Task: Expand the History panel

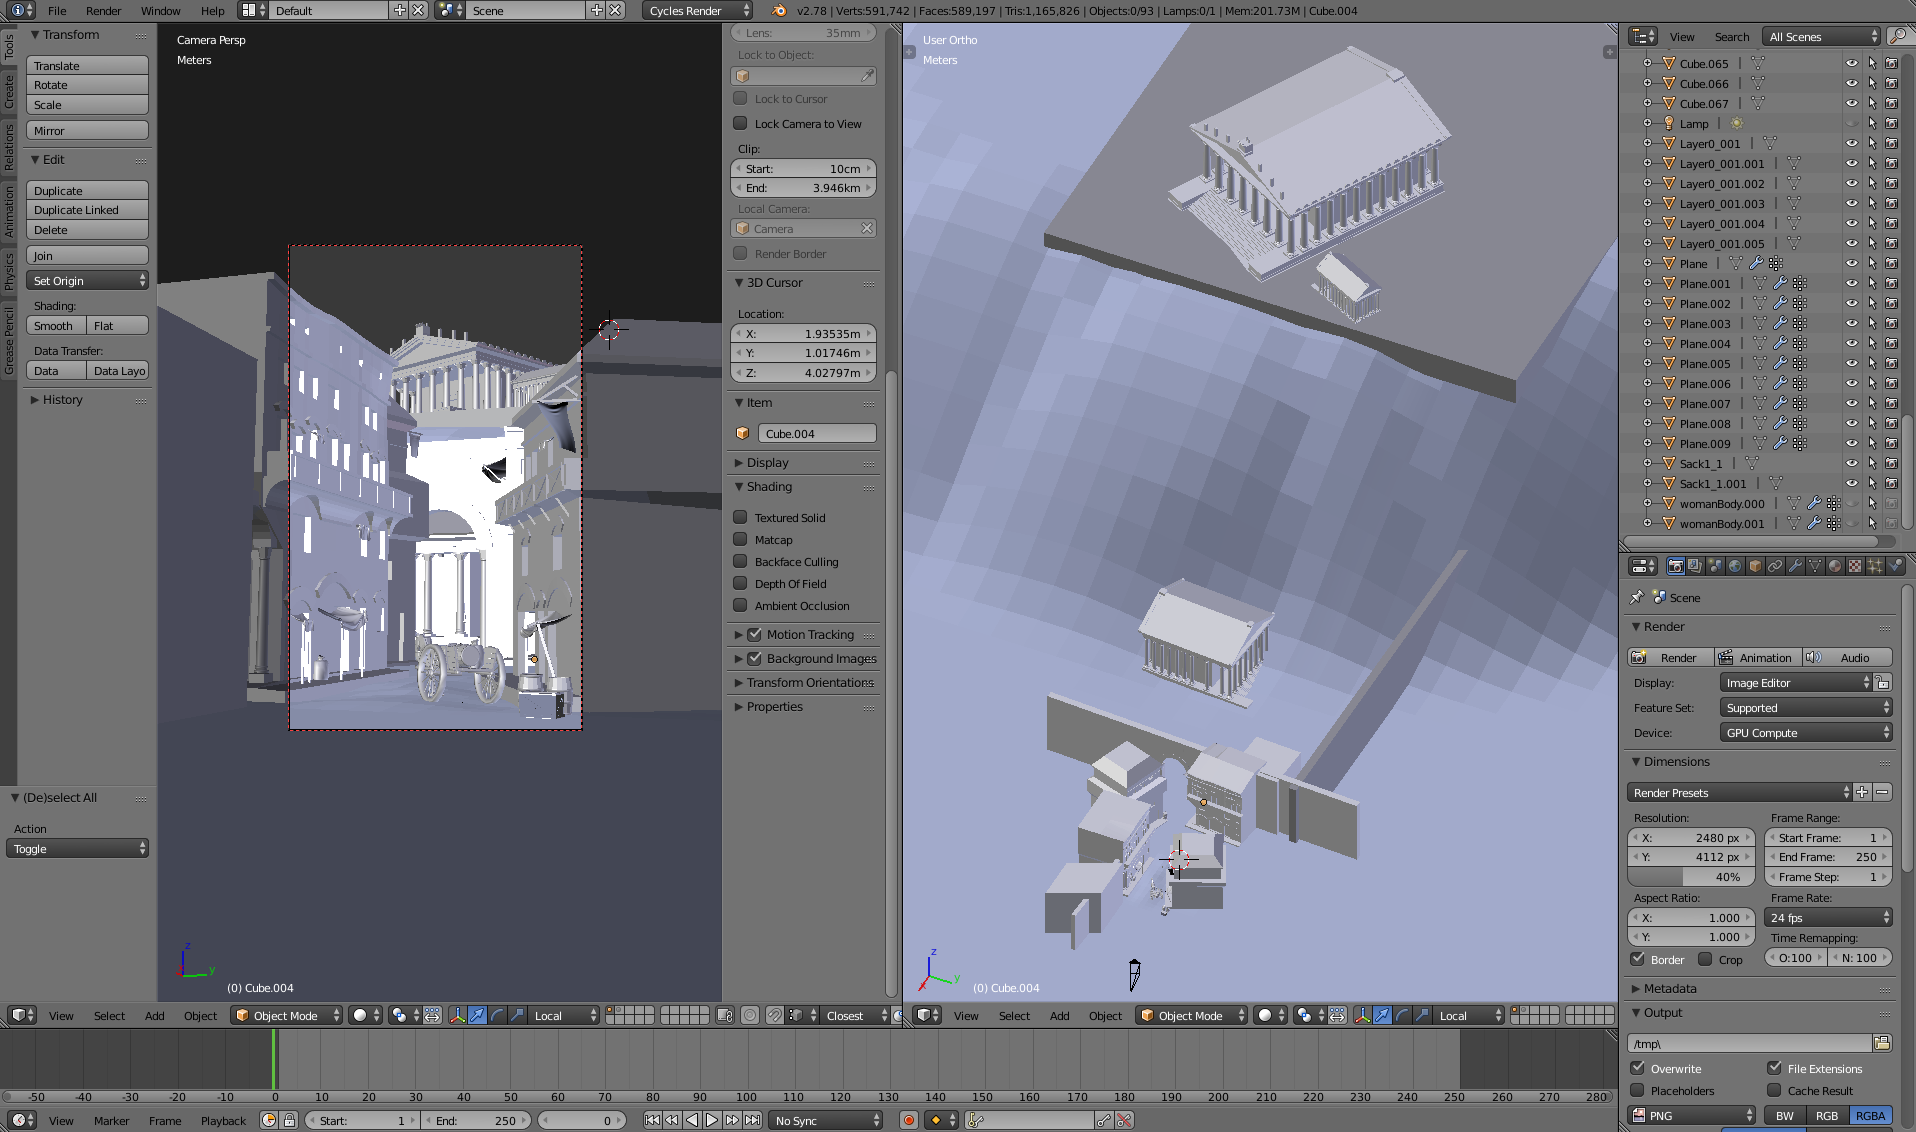Action: tap(62, 400)
